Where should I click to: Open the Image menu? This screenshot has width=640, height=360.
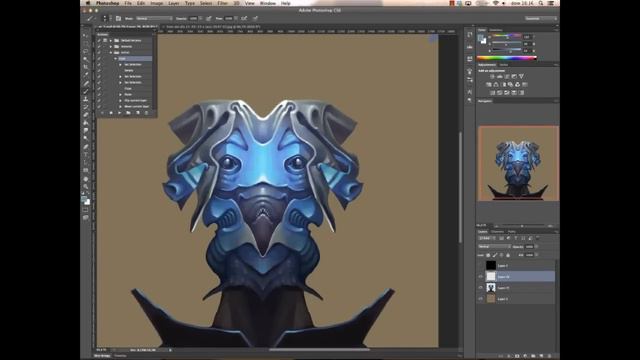coord(157,3)
